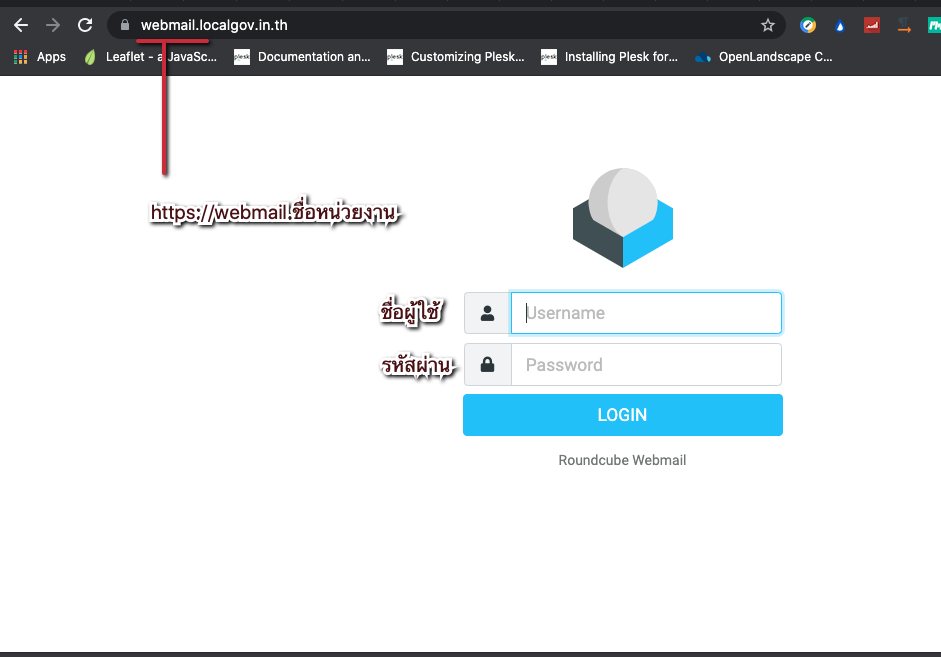Open the OpenLandscape bookmark
This screenshot has height=657, width=941.
pos(764,57)
